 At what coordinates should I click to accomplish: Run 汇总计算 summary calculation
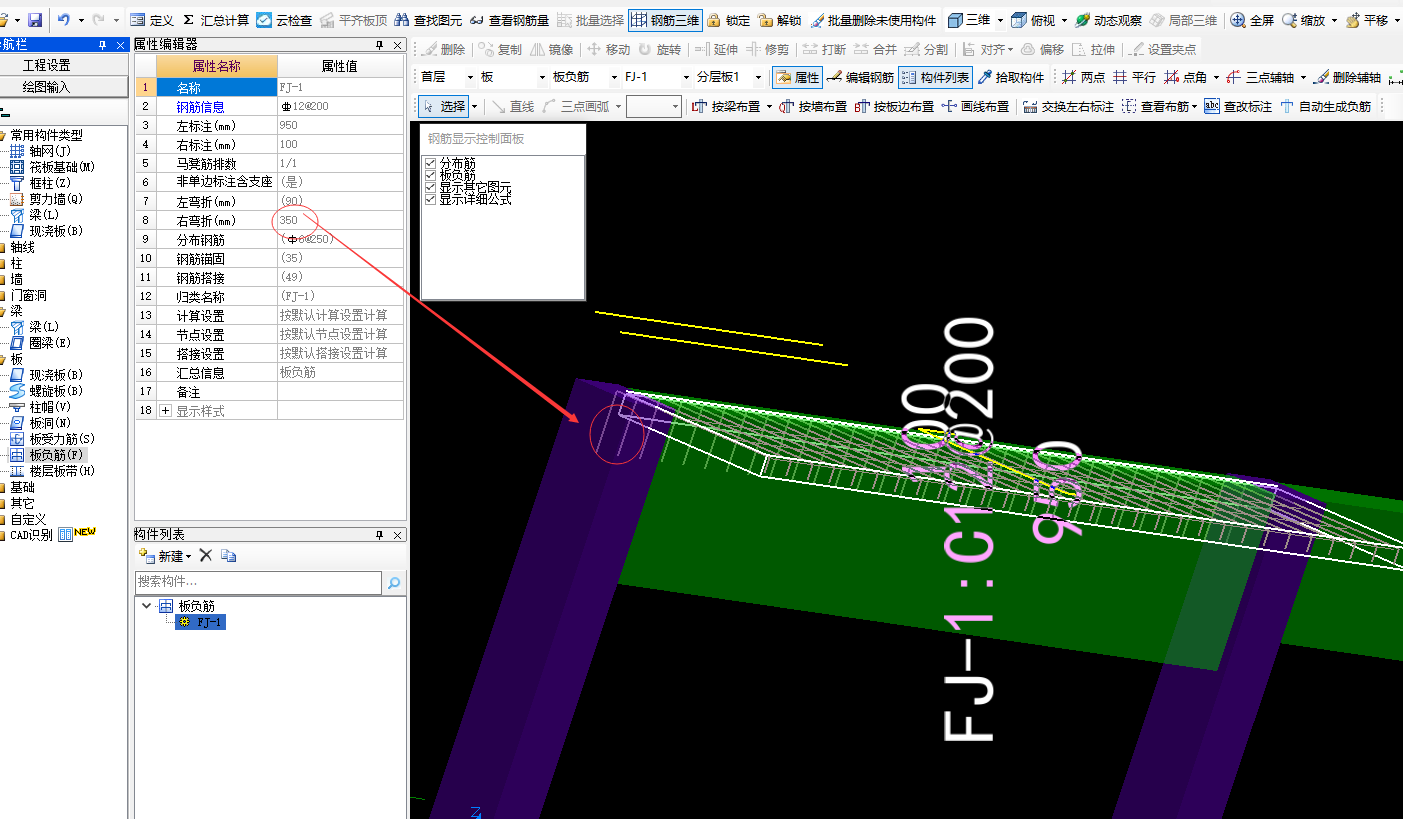point(216,20)
